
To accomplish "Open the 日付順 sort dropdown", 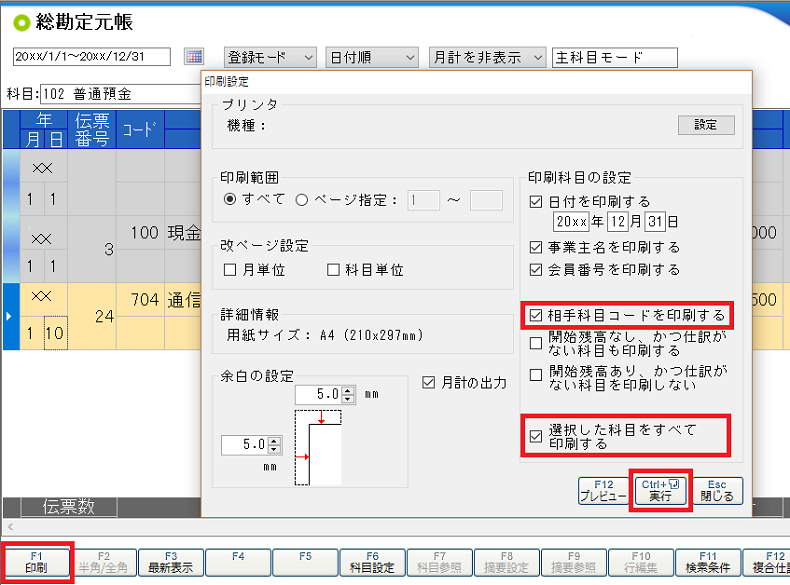I will tap(372, 57).
